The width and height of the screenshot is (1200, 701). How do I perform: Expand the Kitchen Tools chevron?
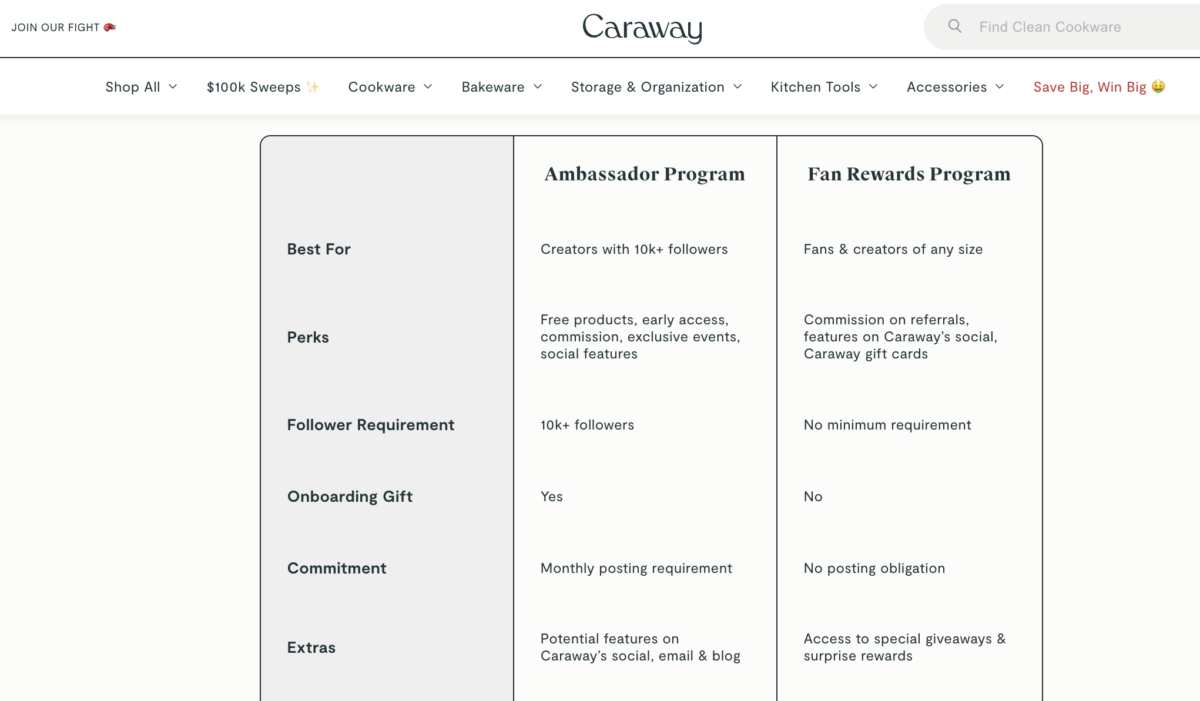(873, 87)
